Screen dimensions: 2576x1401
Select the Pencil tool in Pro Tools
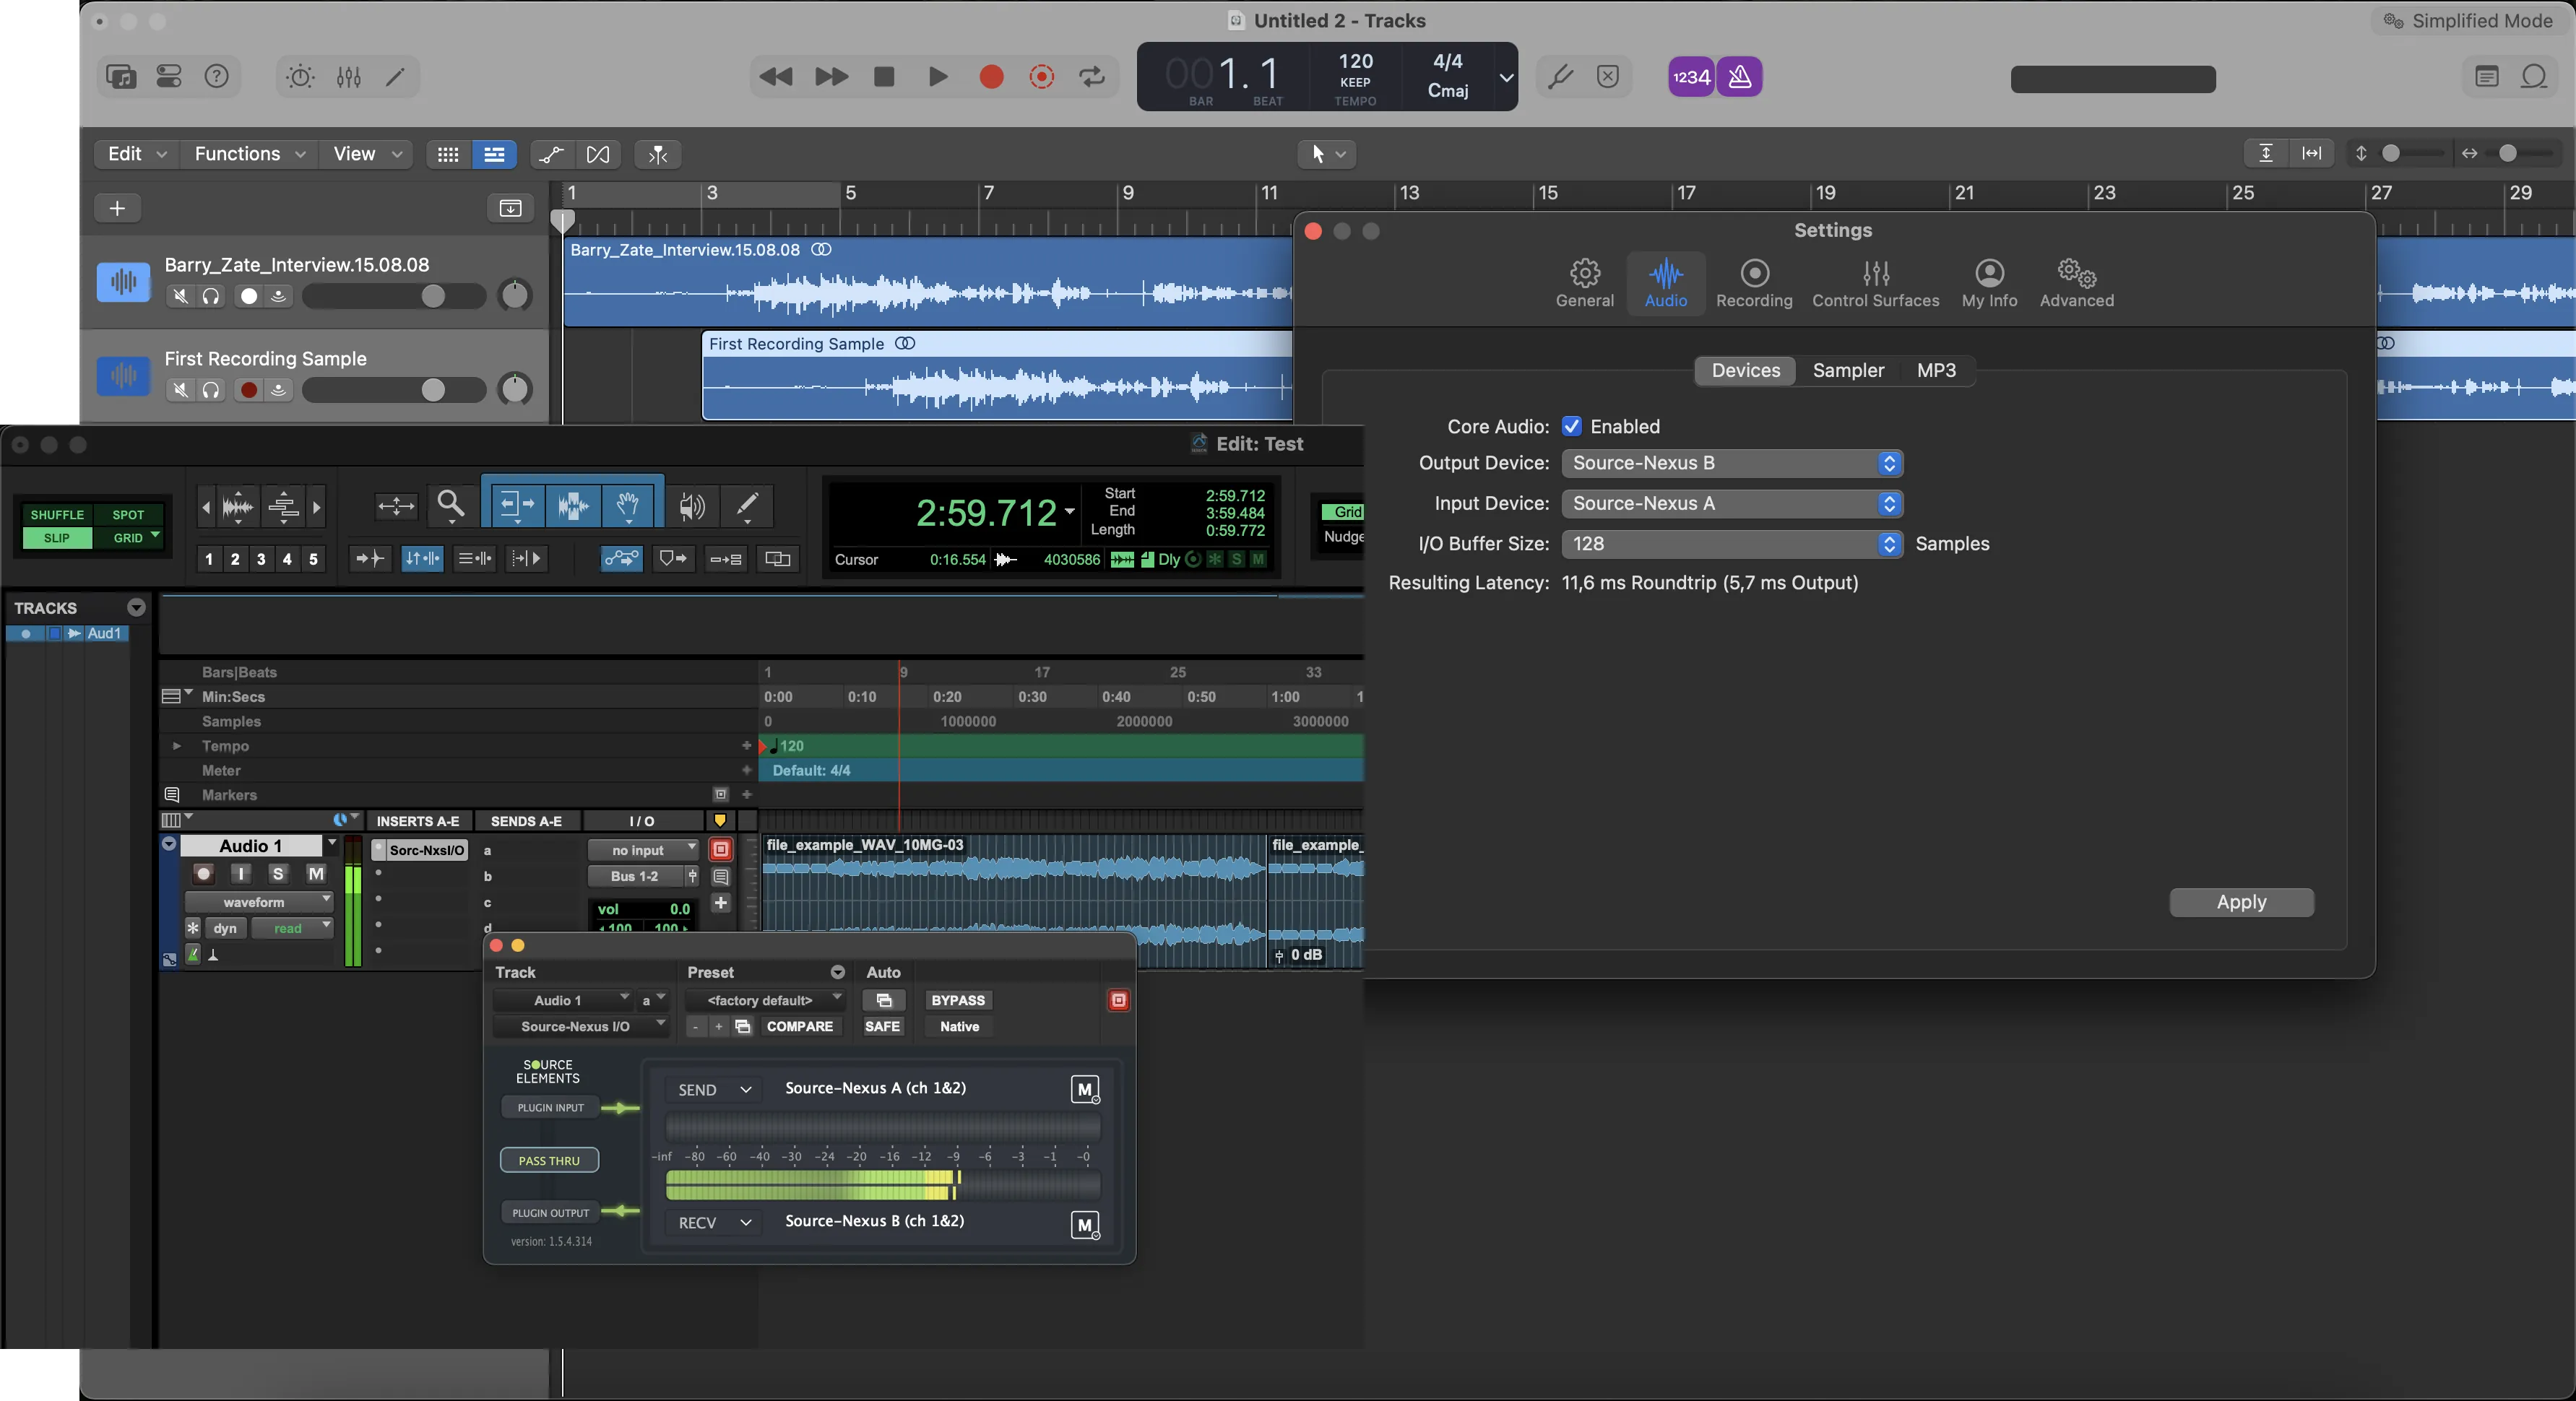pos(747,505)
